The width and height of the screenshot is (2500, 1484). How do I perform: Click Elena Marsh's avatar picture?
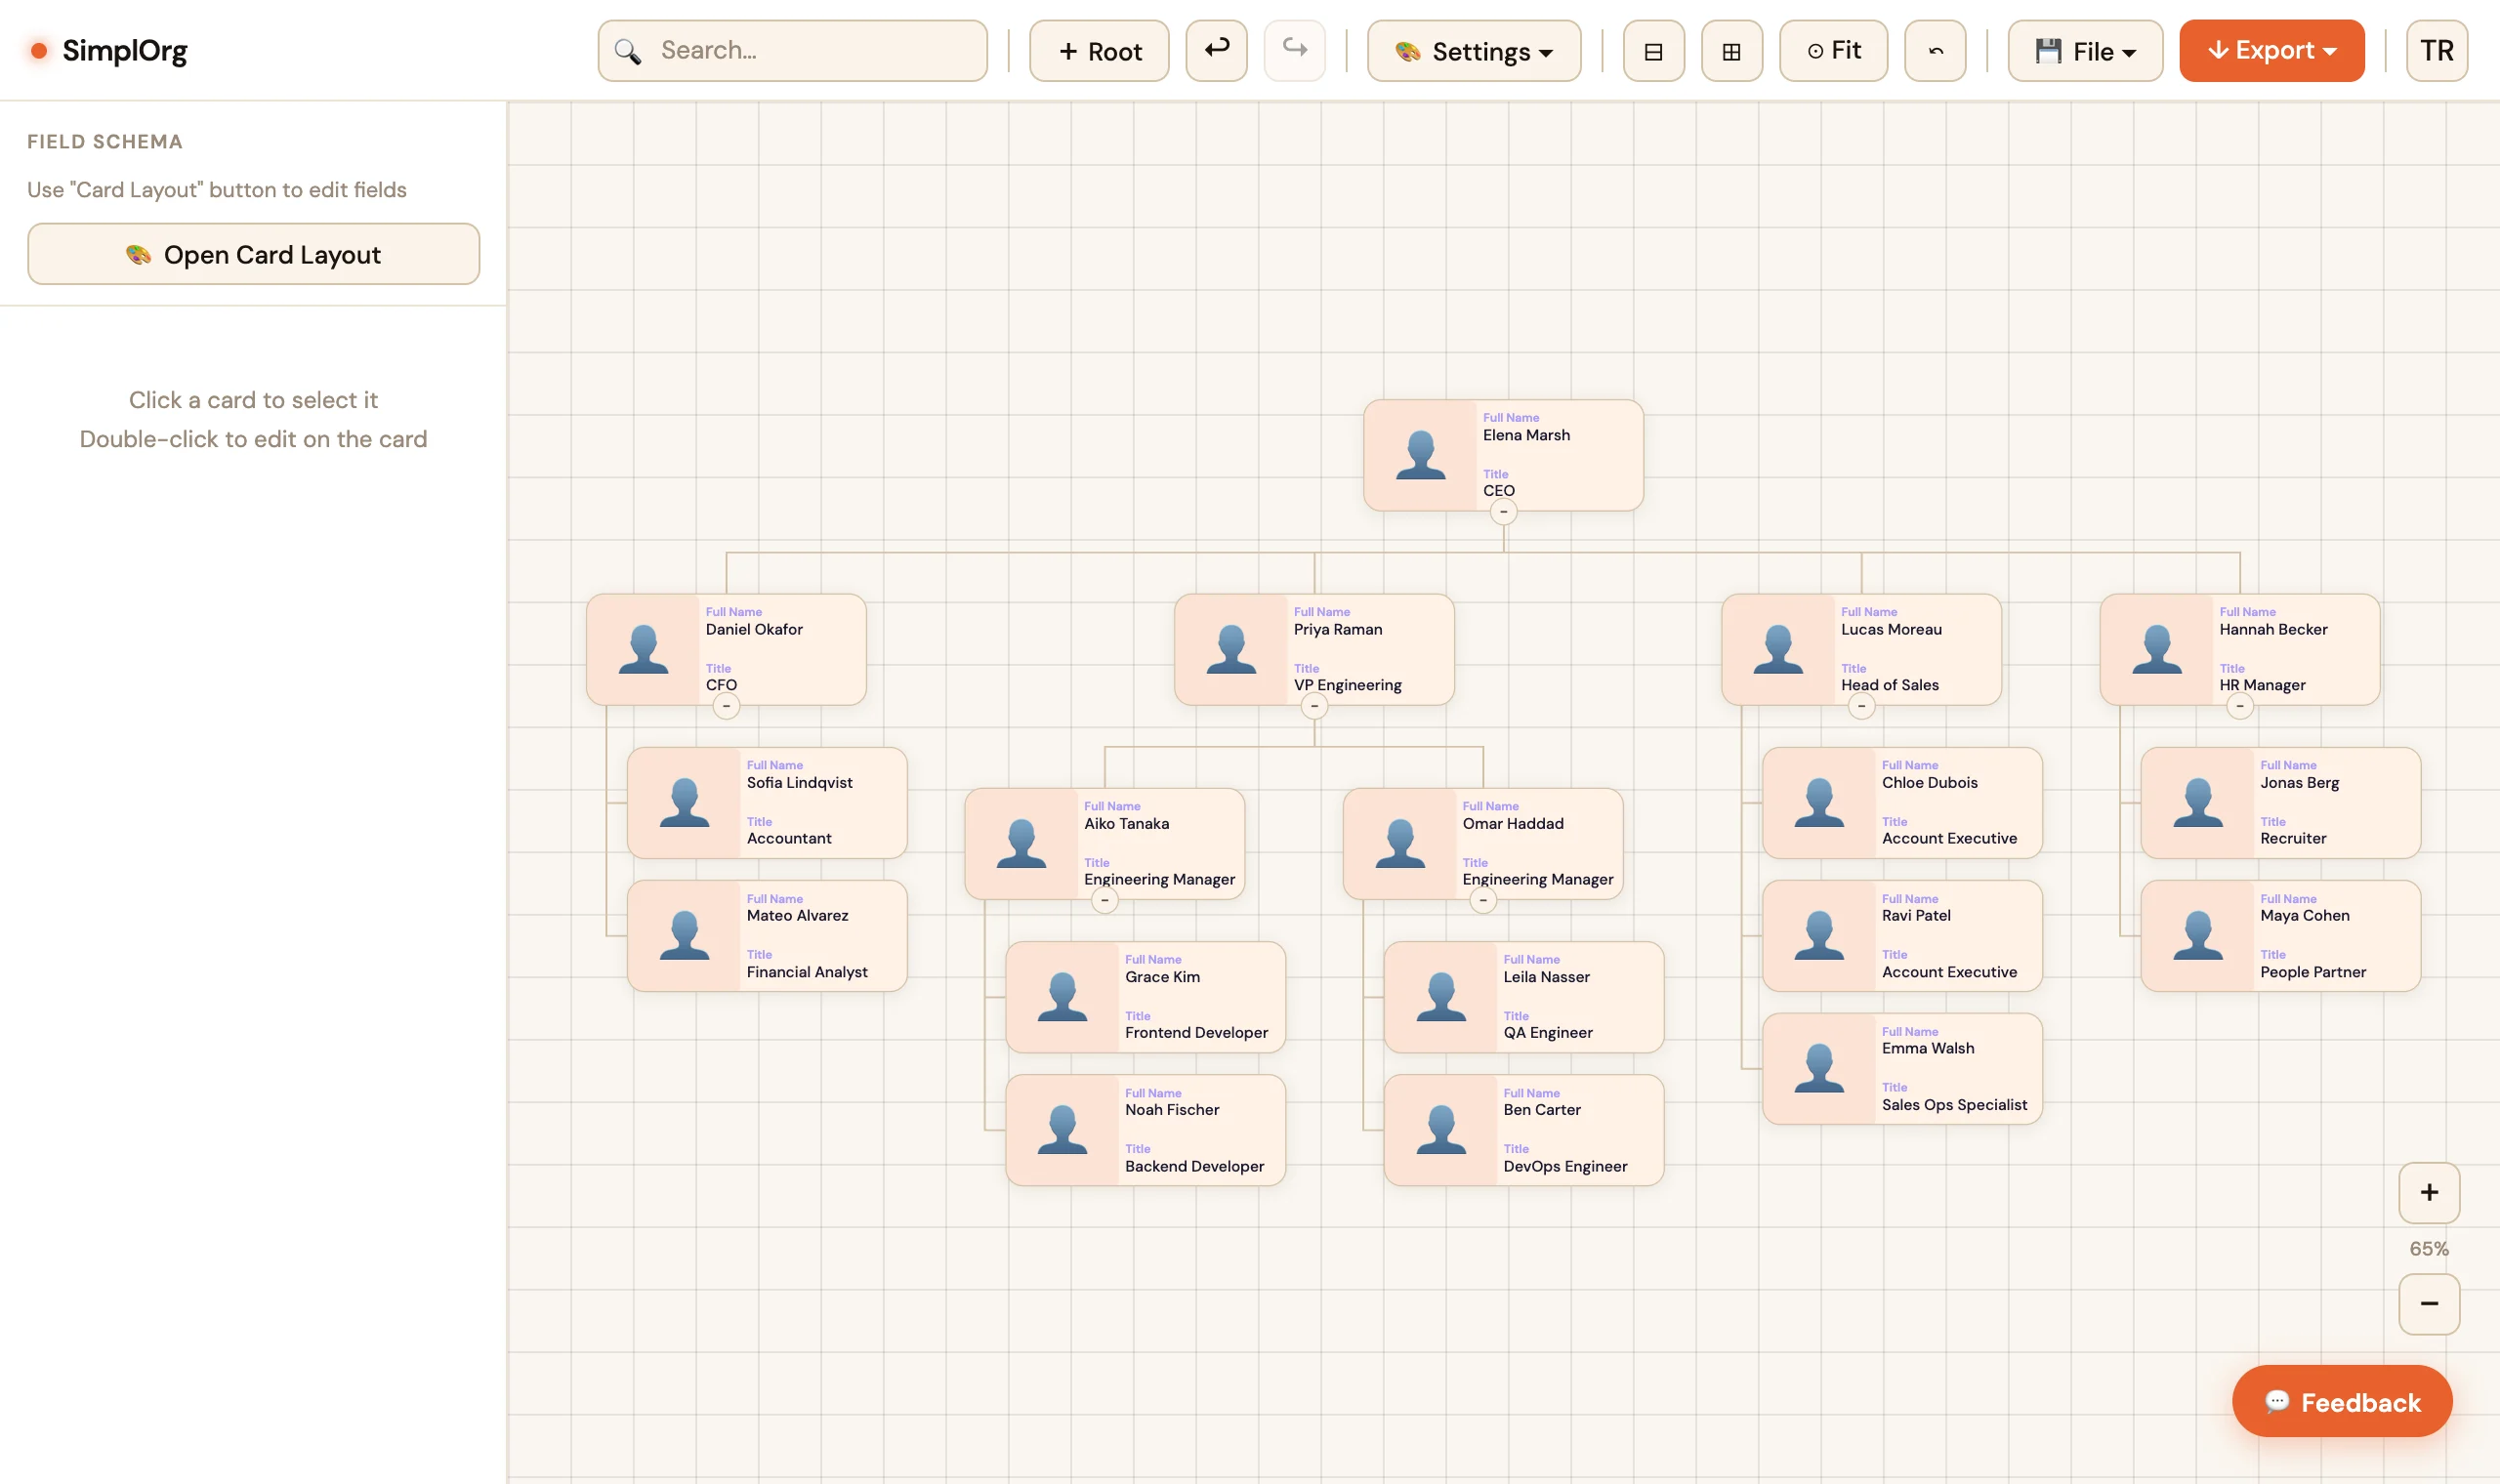(x=1420, y=455)
